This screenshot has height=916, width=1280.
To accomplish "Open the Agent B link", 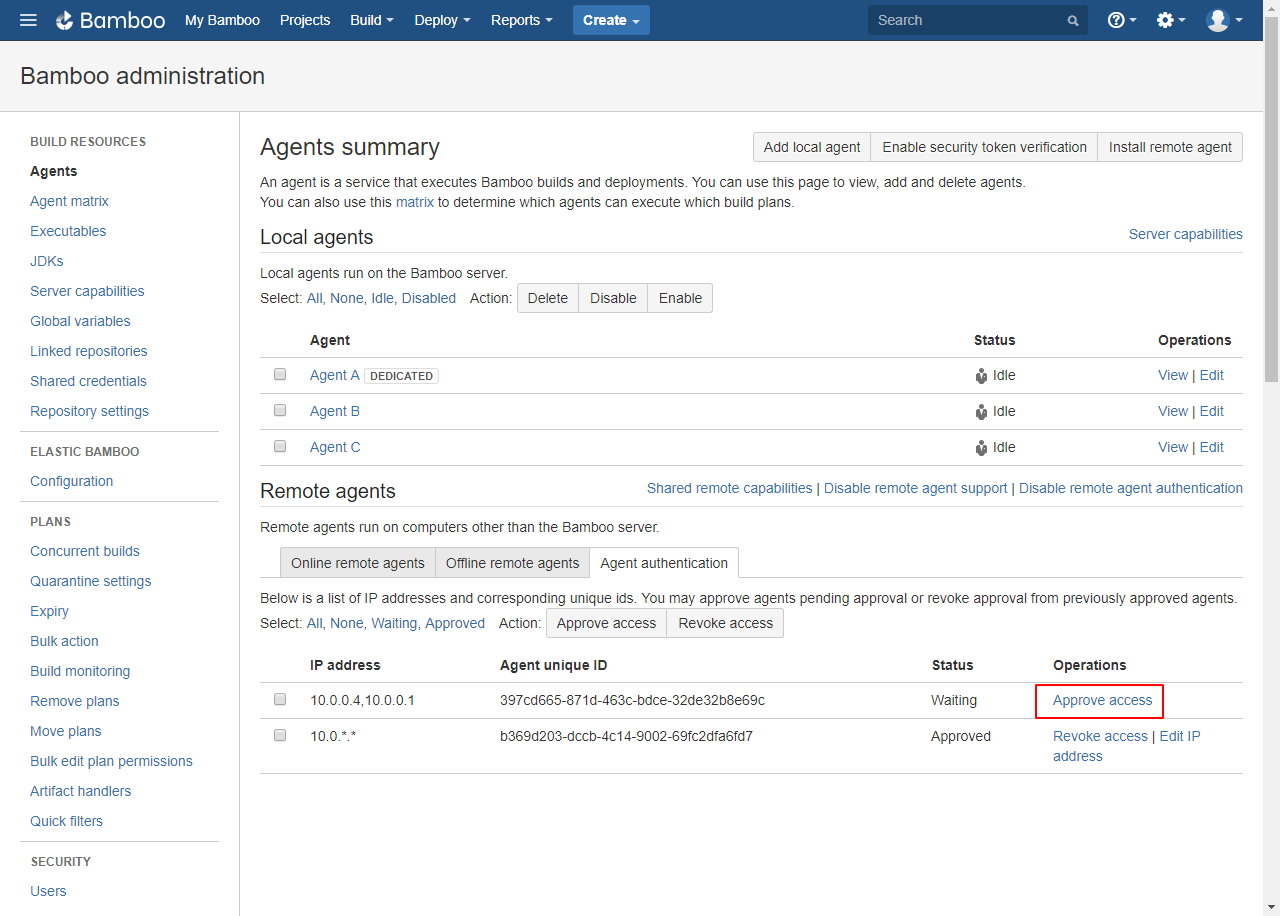I will 335,411.
